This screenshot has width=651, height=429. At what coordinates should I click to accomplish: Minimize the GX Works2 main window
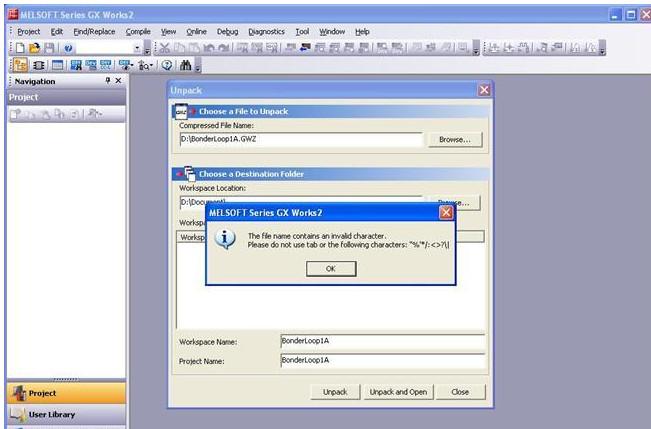click(x=616, y=15)
